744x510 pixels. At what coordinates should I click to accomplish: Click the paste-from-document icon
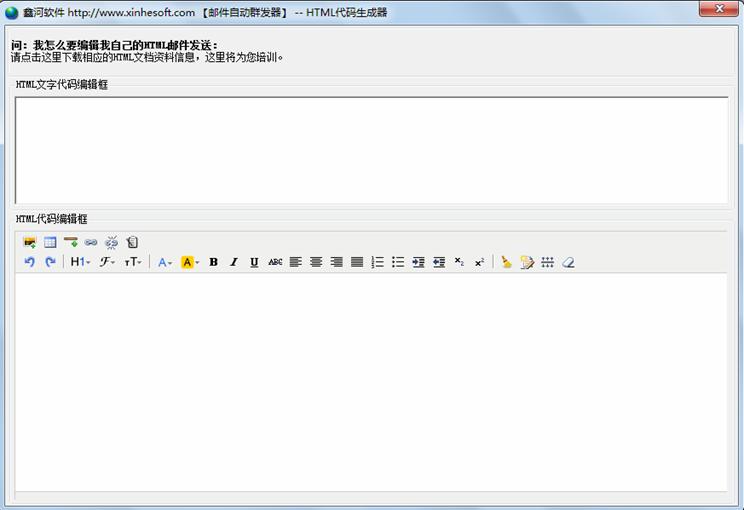point(132,242)
